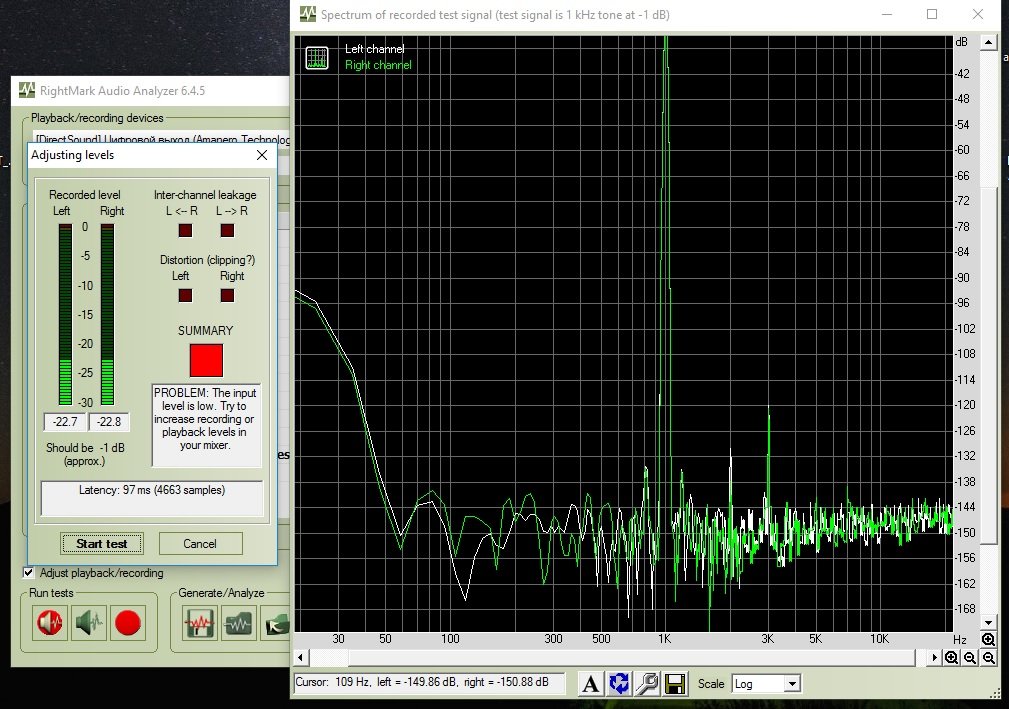Click the dB axis scroll-down arrow
The width and height of the screenshot is (1009, 709).
988,623
